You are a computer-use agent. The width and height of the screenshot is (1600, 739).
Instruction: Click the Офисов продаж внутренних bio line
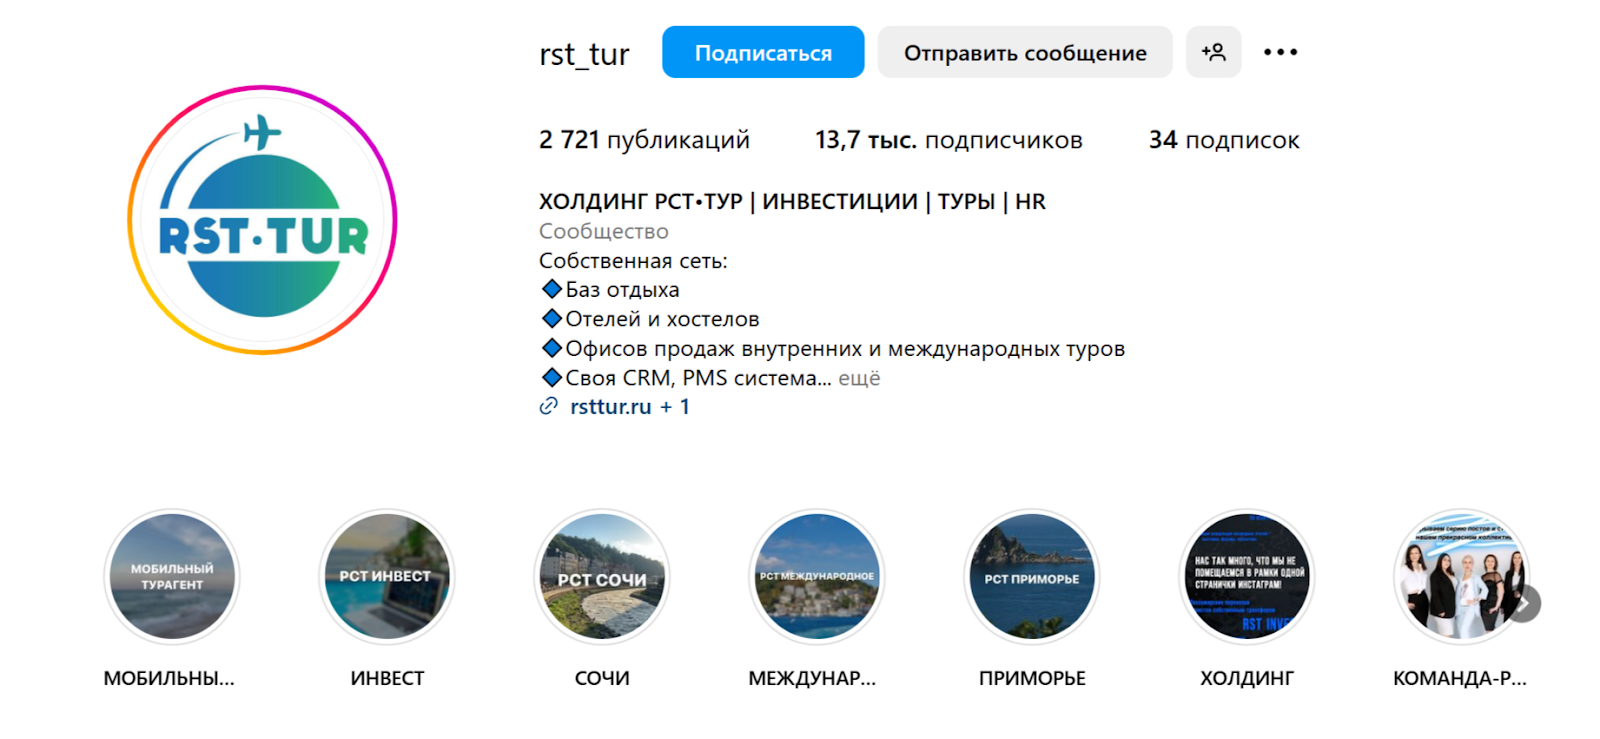tap(833, 349)
